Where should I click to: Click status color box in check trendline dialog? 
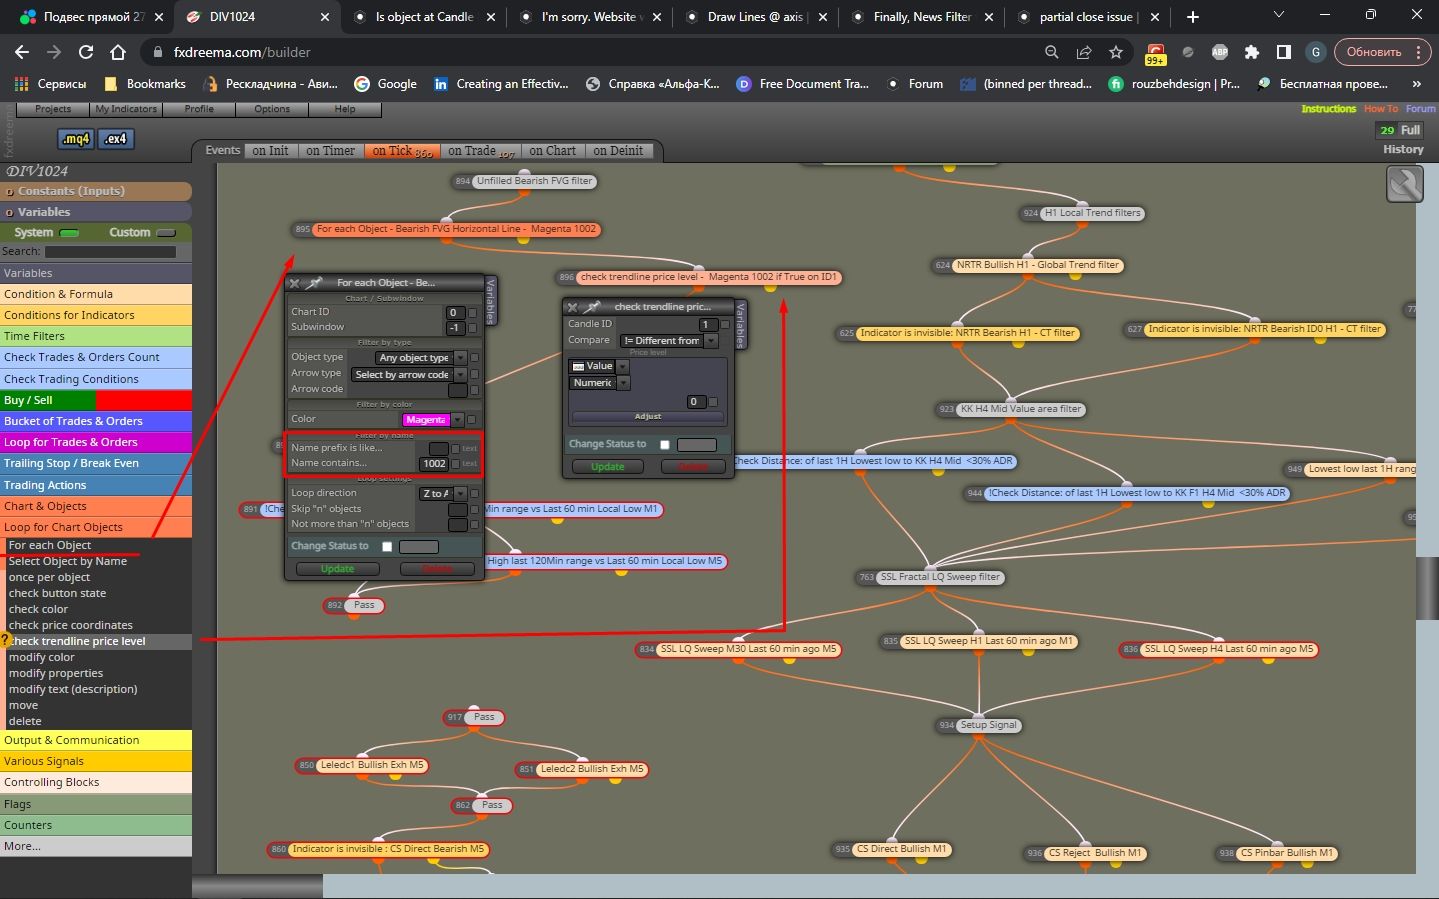coord(696,445)
